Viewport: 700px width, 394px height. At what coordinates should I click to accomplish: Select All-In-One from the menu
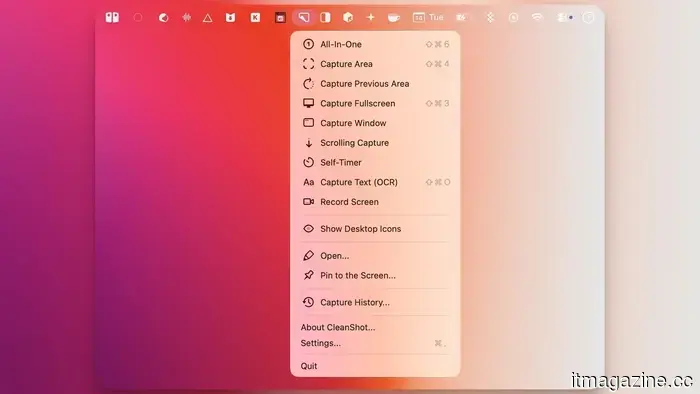[x=375, y=44]
